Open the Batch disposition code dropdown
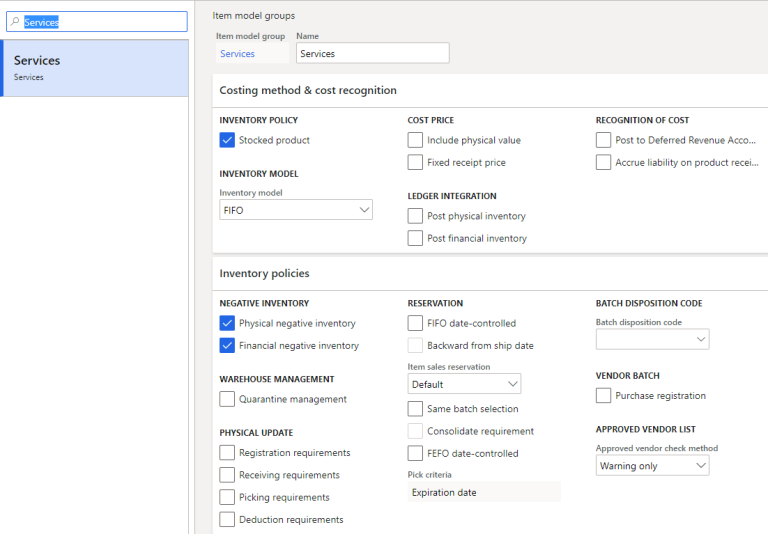Image resolution: width=768 pixels, height=534 pixels. [x=652, y=340]
